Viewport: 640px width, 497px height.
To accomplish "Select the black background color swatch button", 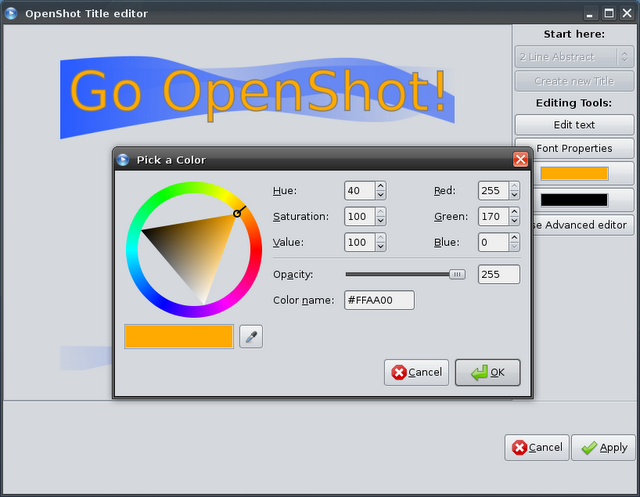I will click(x=574, y=200).
